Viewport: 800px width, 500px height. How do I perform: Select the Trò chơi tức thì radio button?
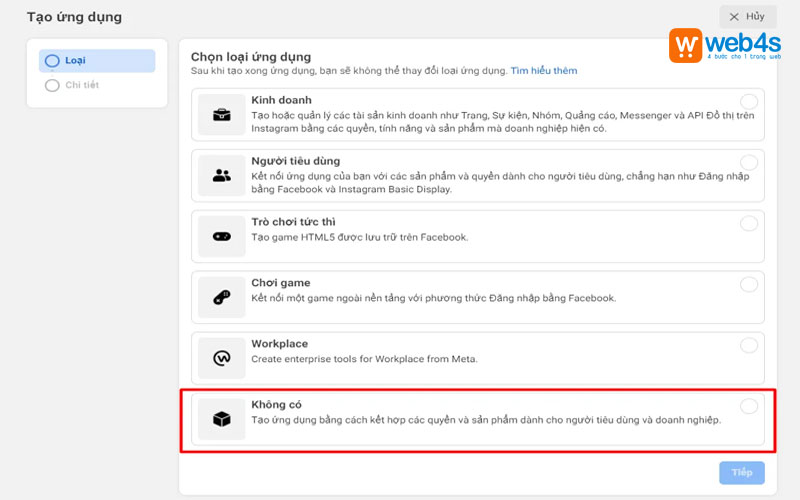(749, 223)
